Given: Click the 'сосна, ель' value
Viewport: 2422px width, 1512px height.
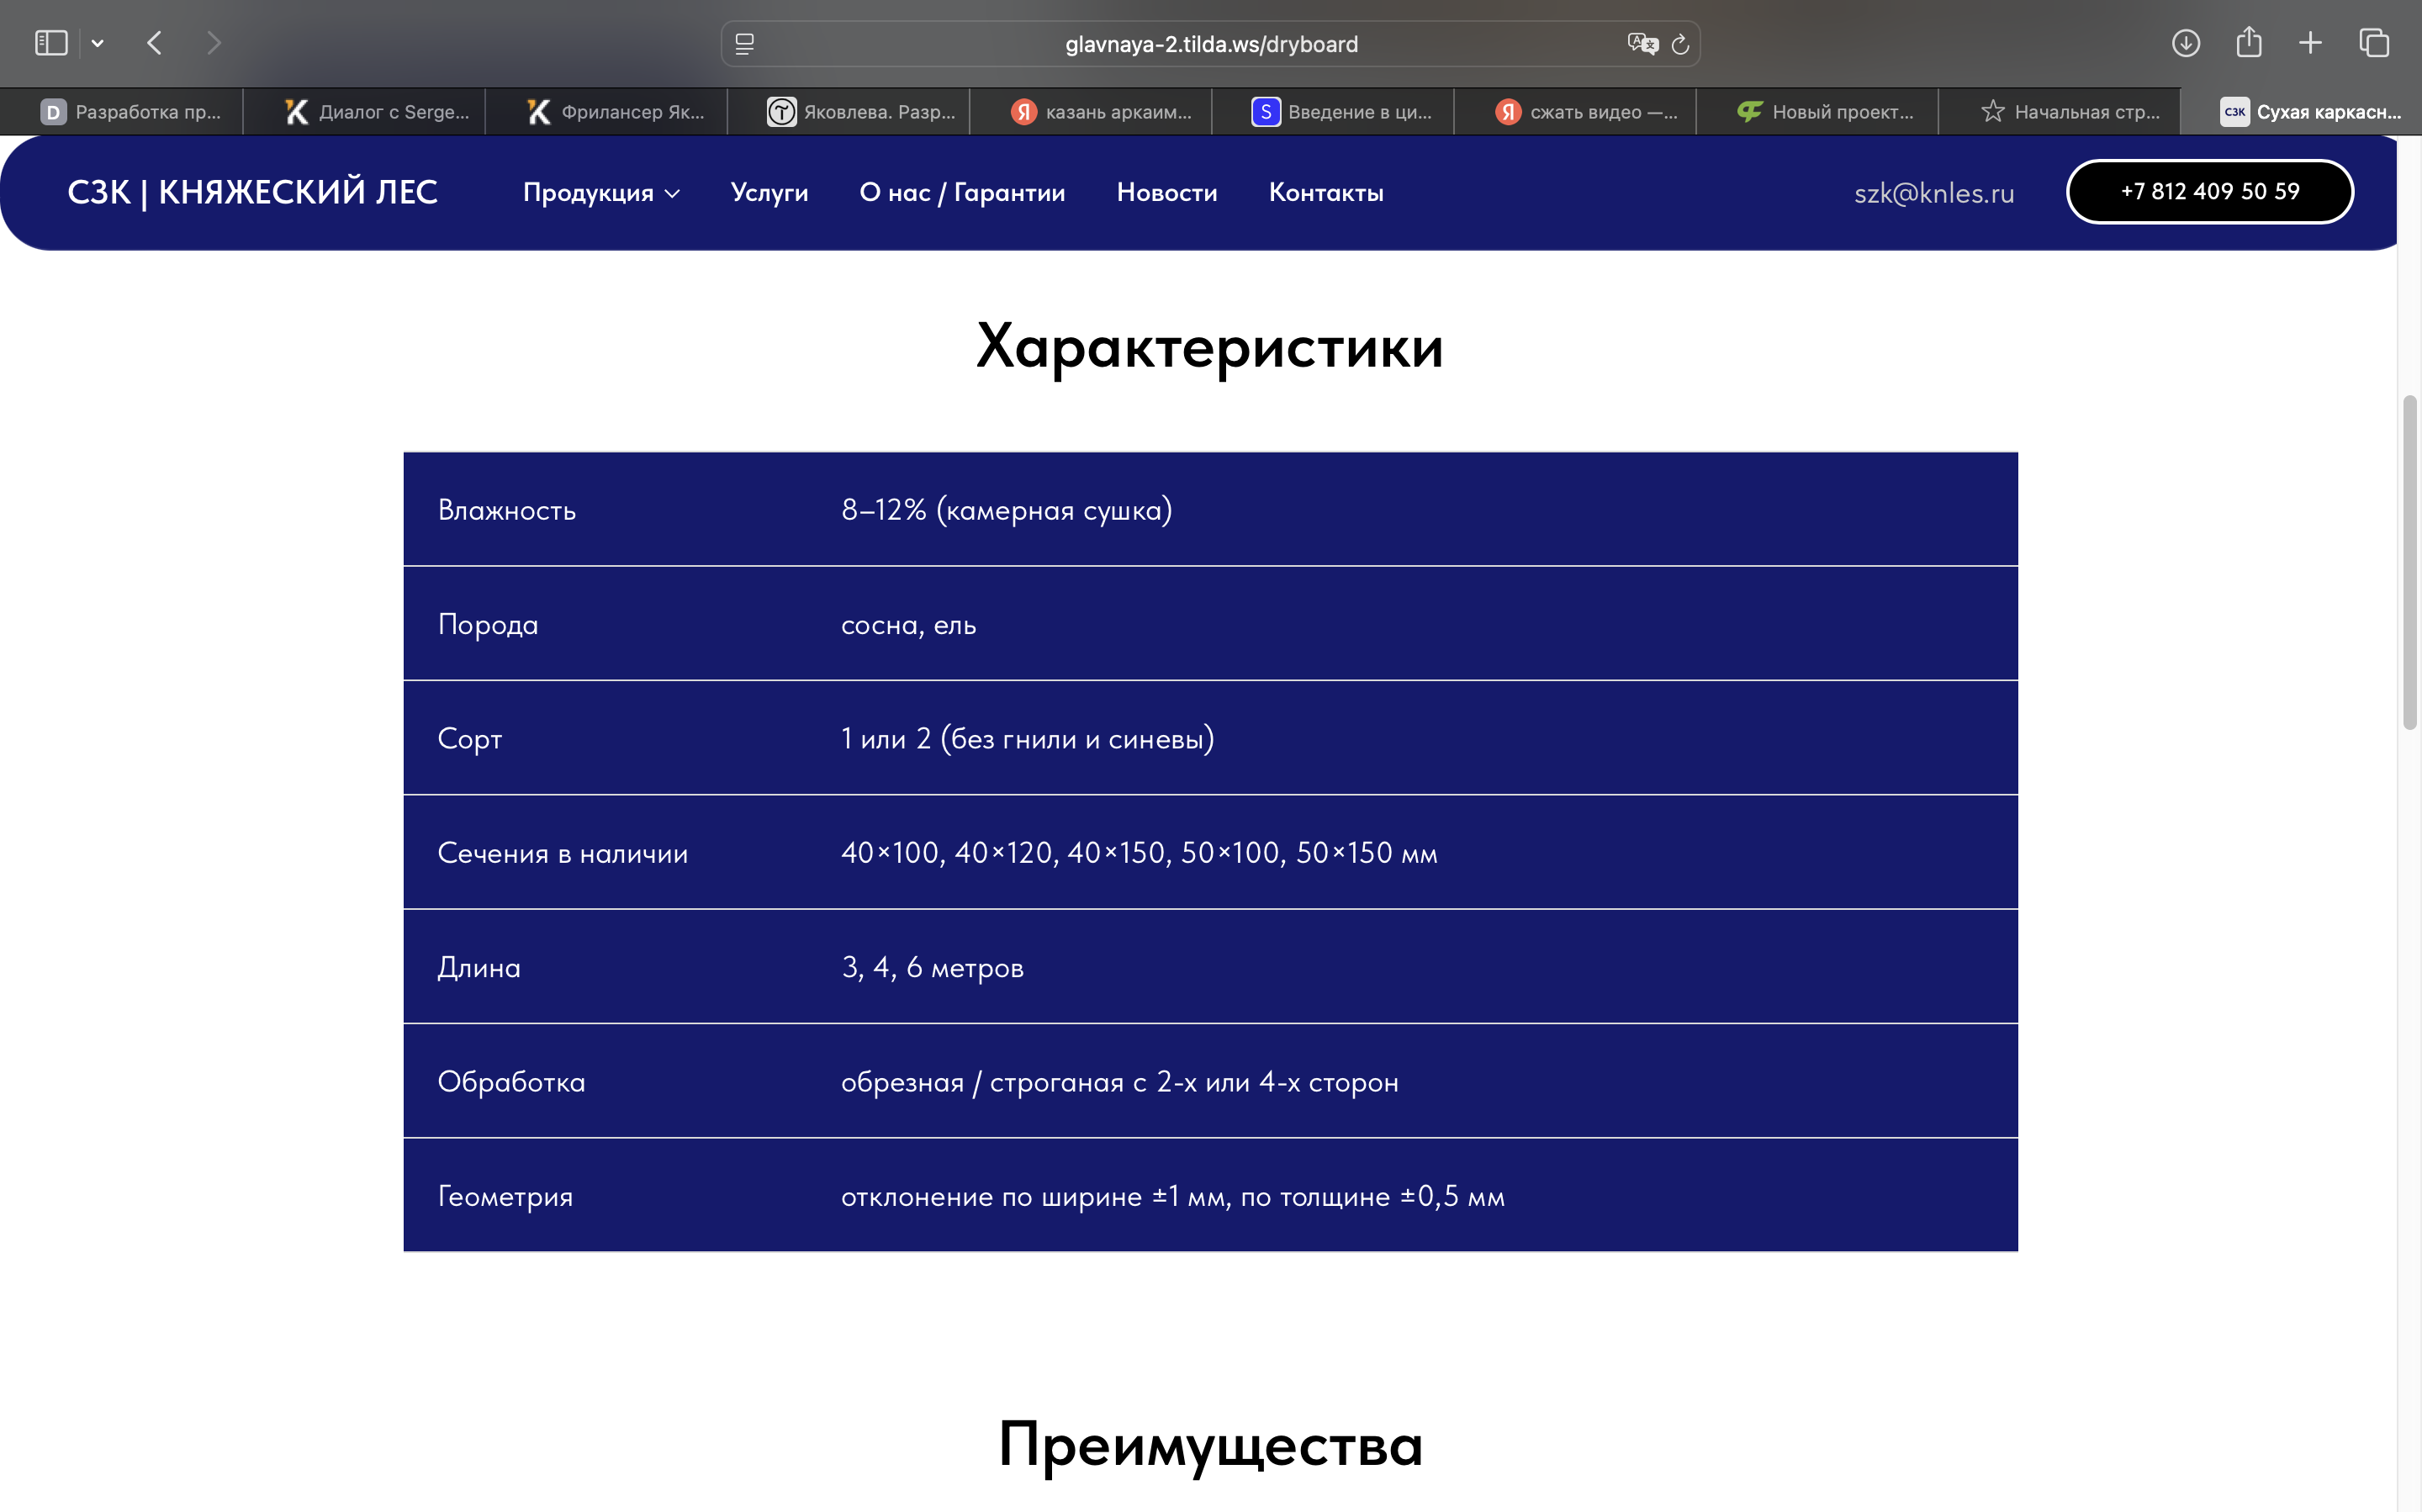Looking at the screenshot, I should click(908, 625).
